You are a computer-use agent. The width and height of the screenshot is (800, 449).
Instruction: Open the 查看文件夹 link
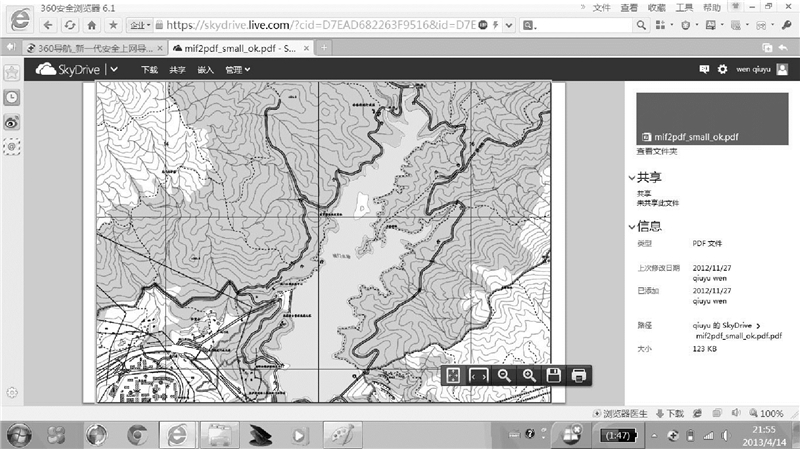click(x=657, y=152)
